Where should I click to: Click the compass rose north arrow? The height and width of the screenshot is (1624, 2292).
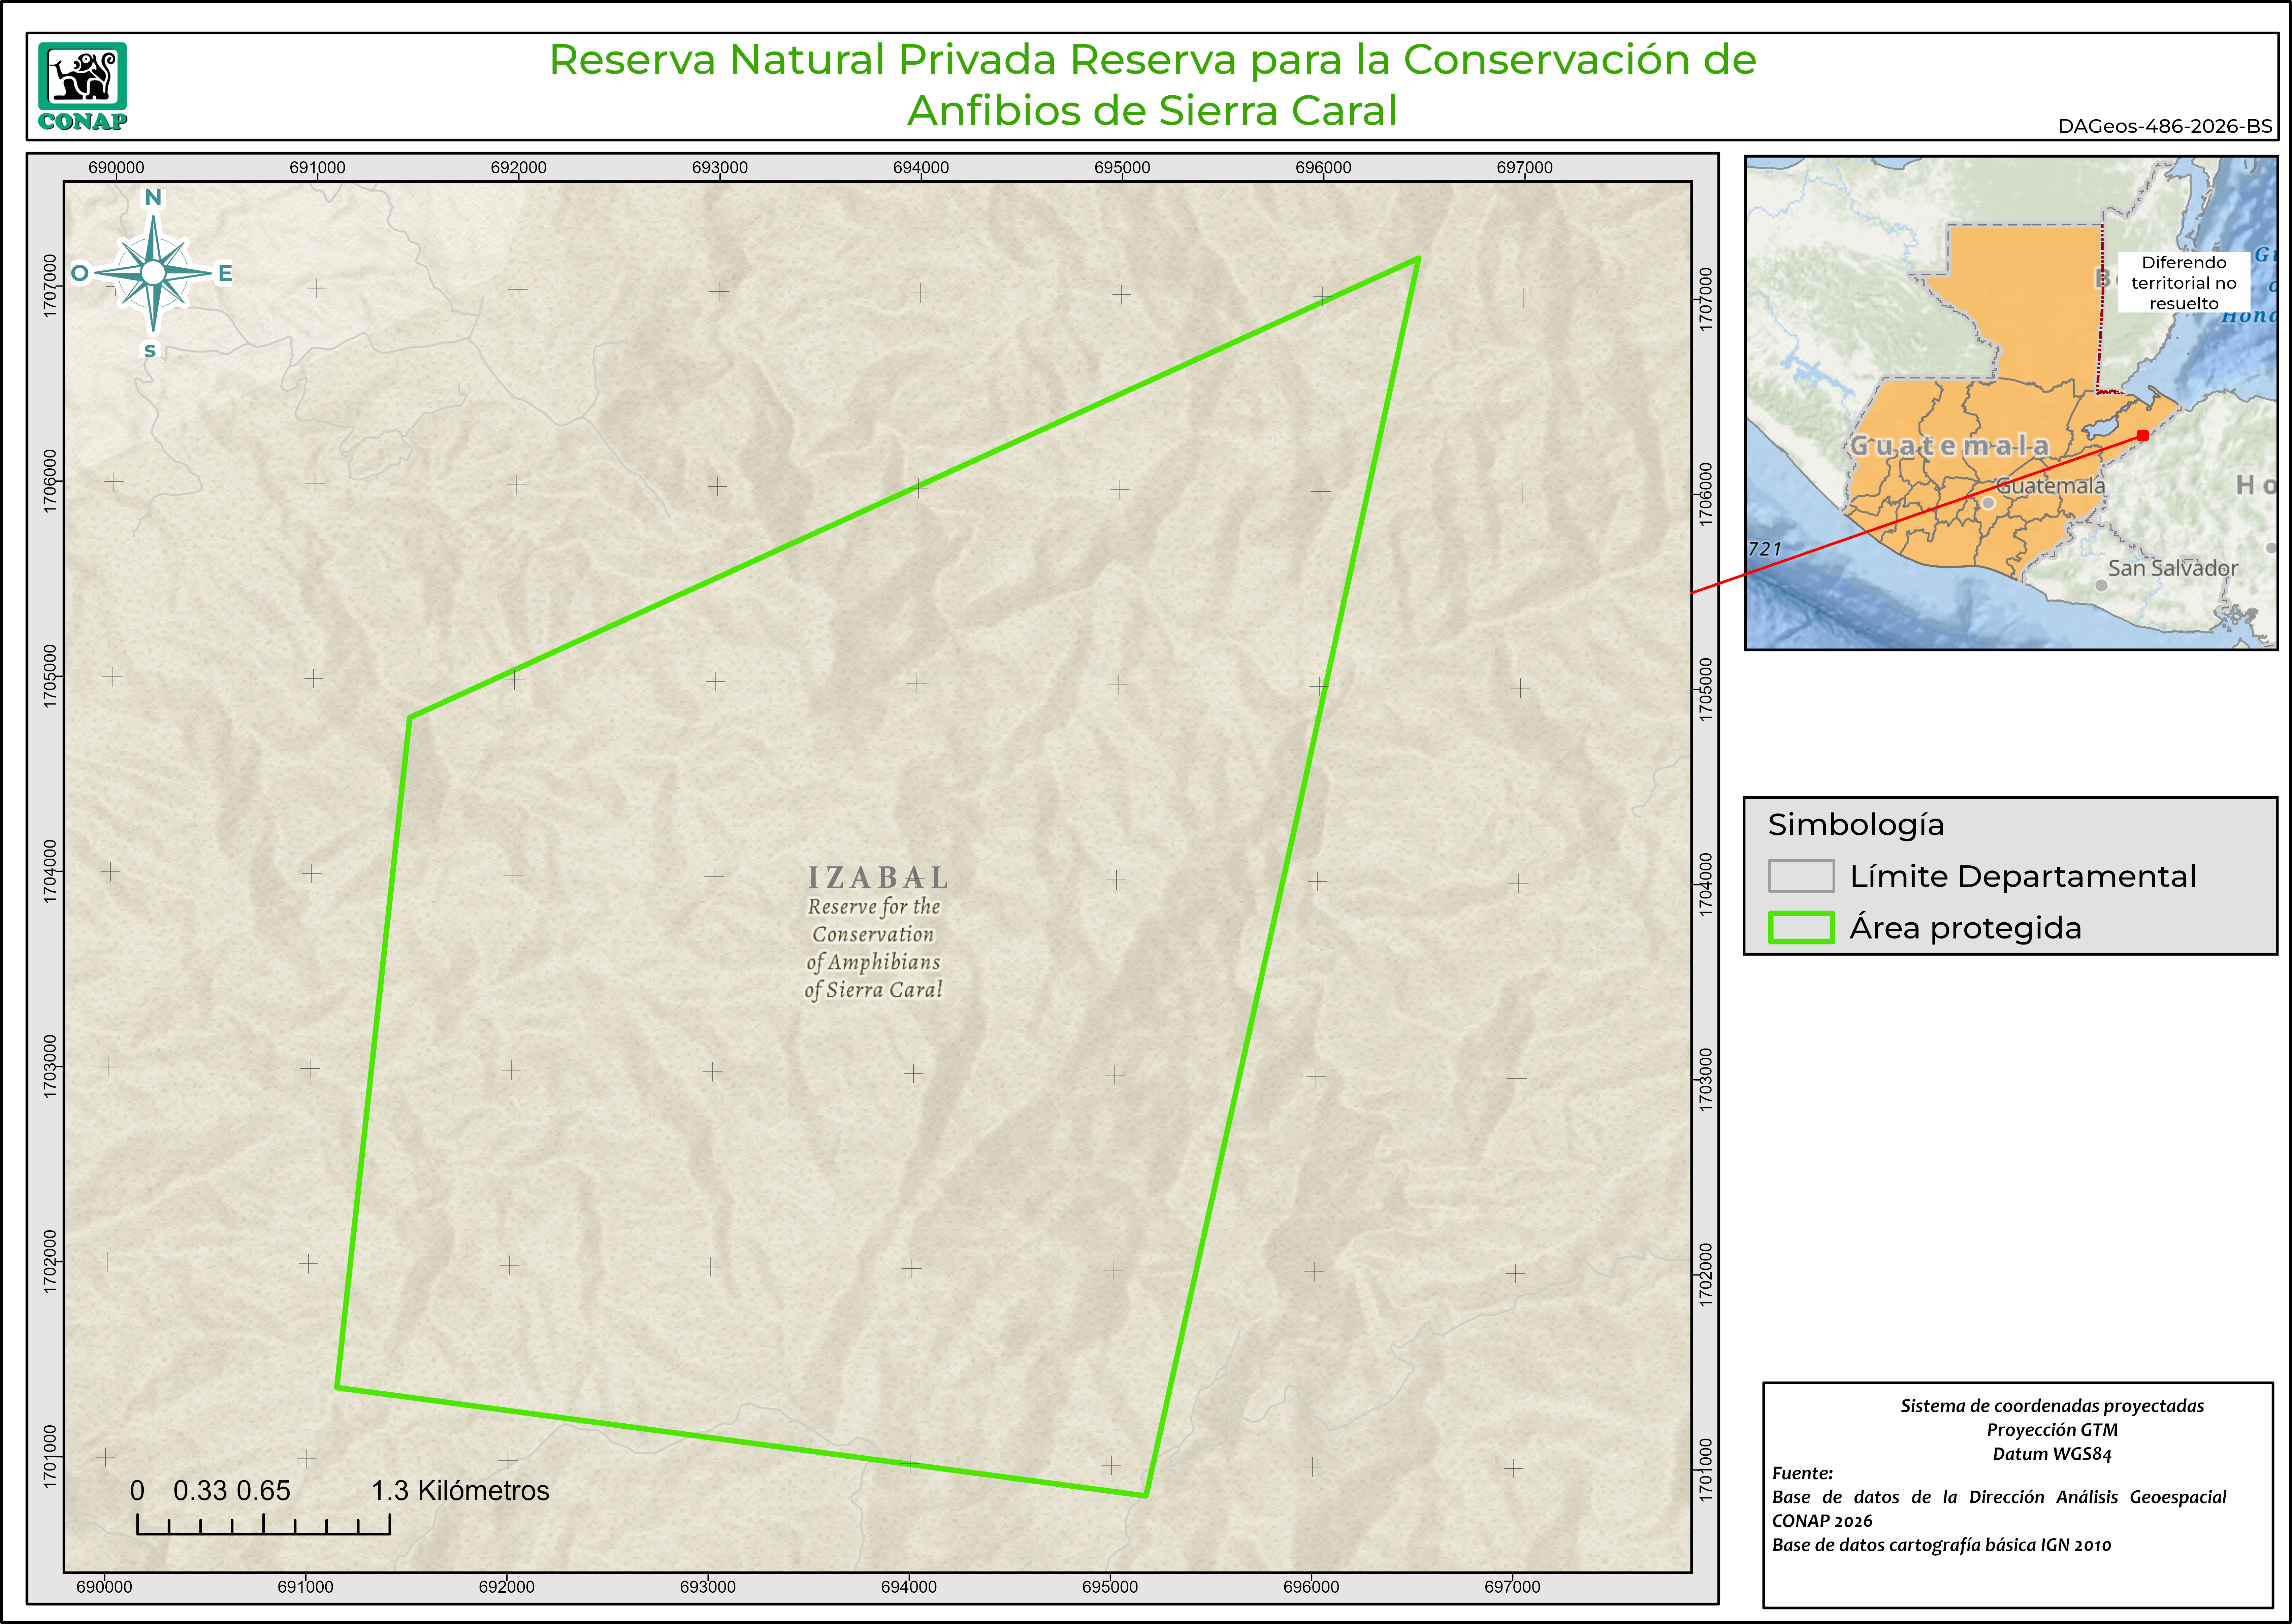(x=153, y=272)
